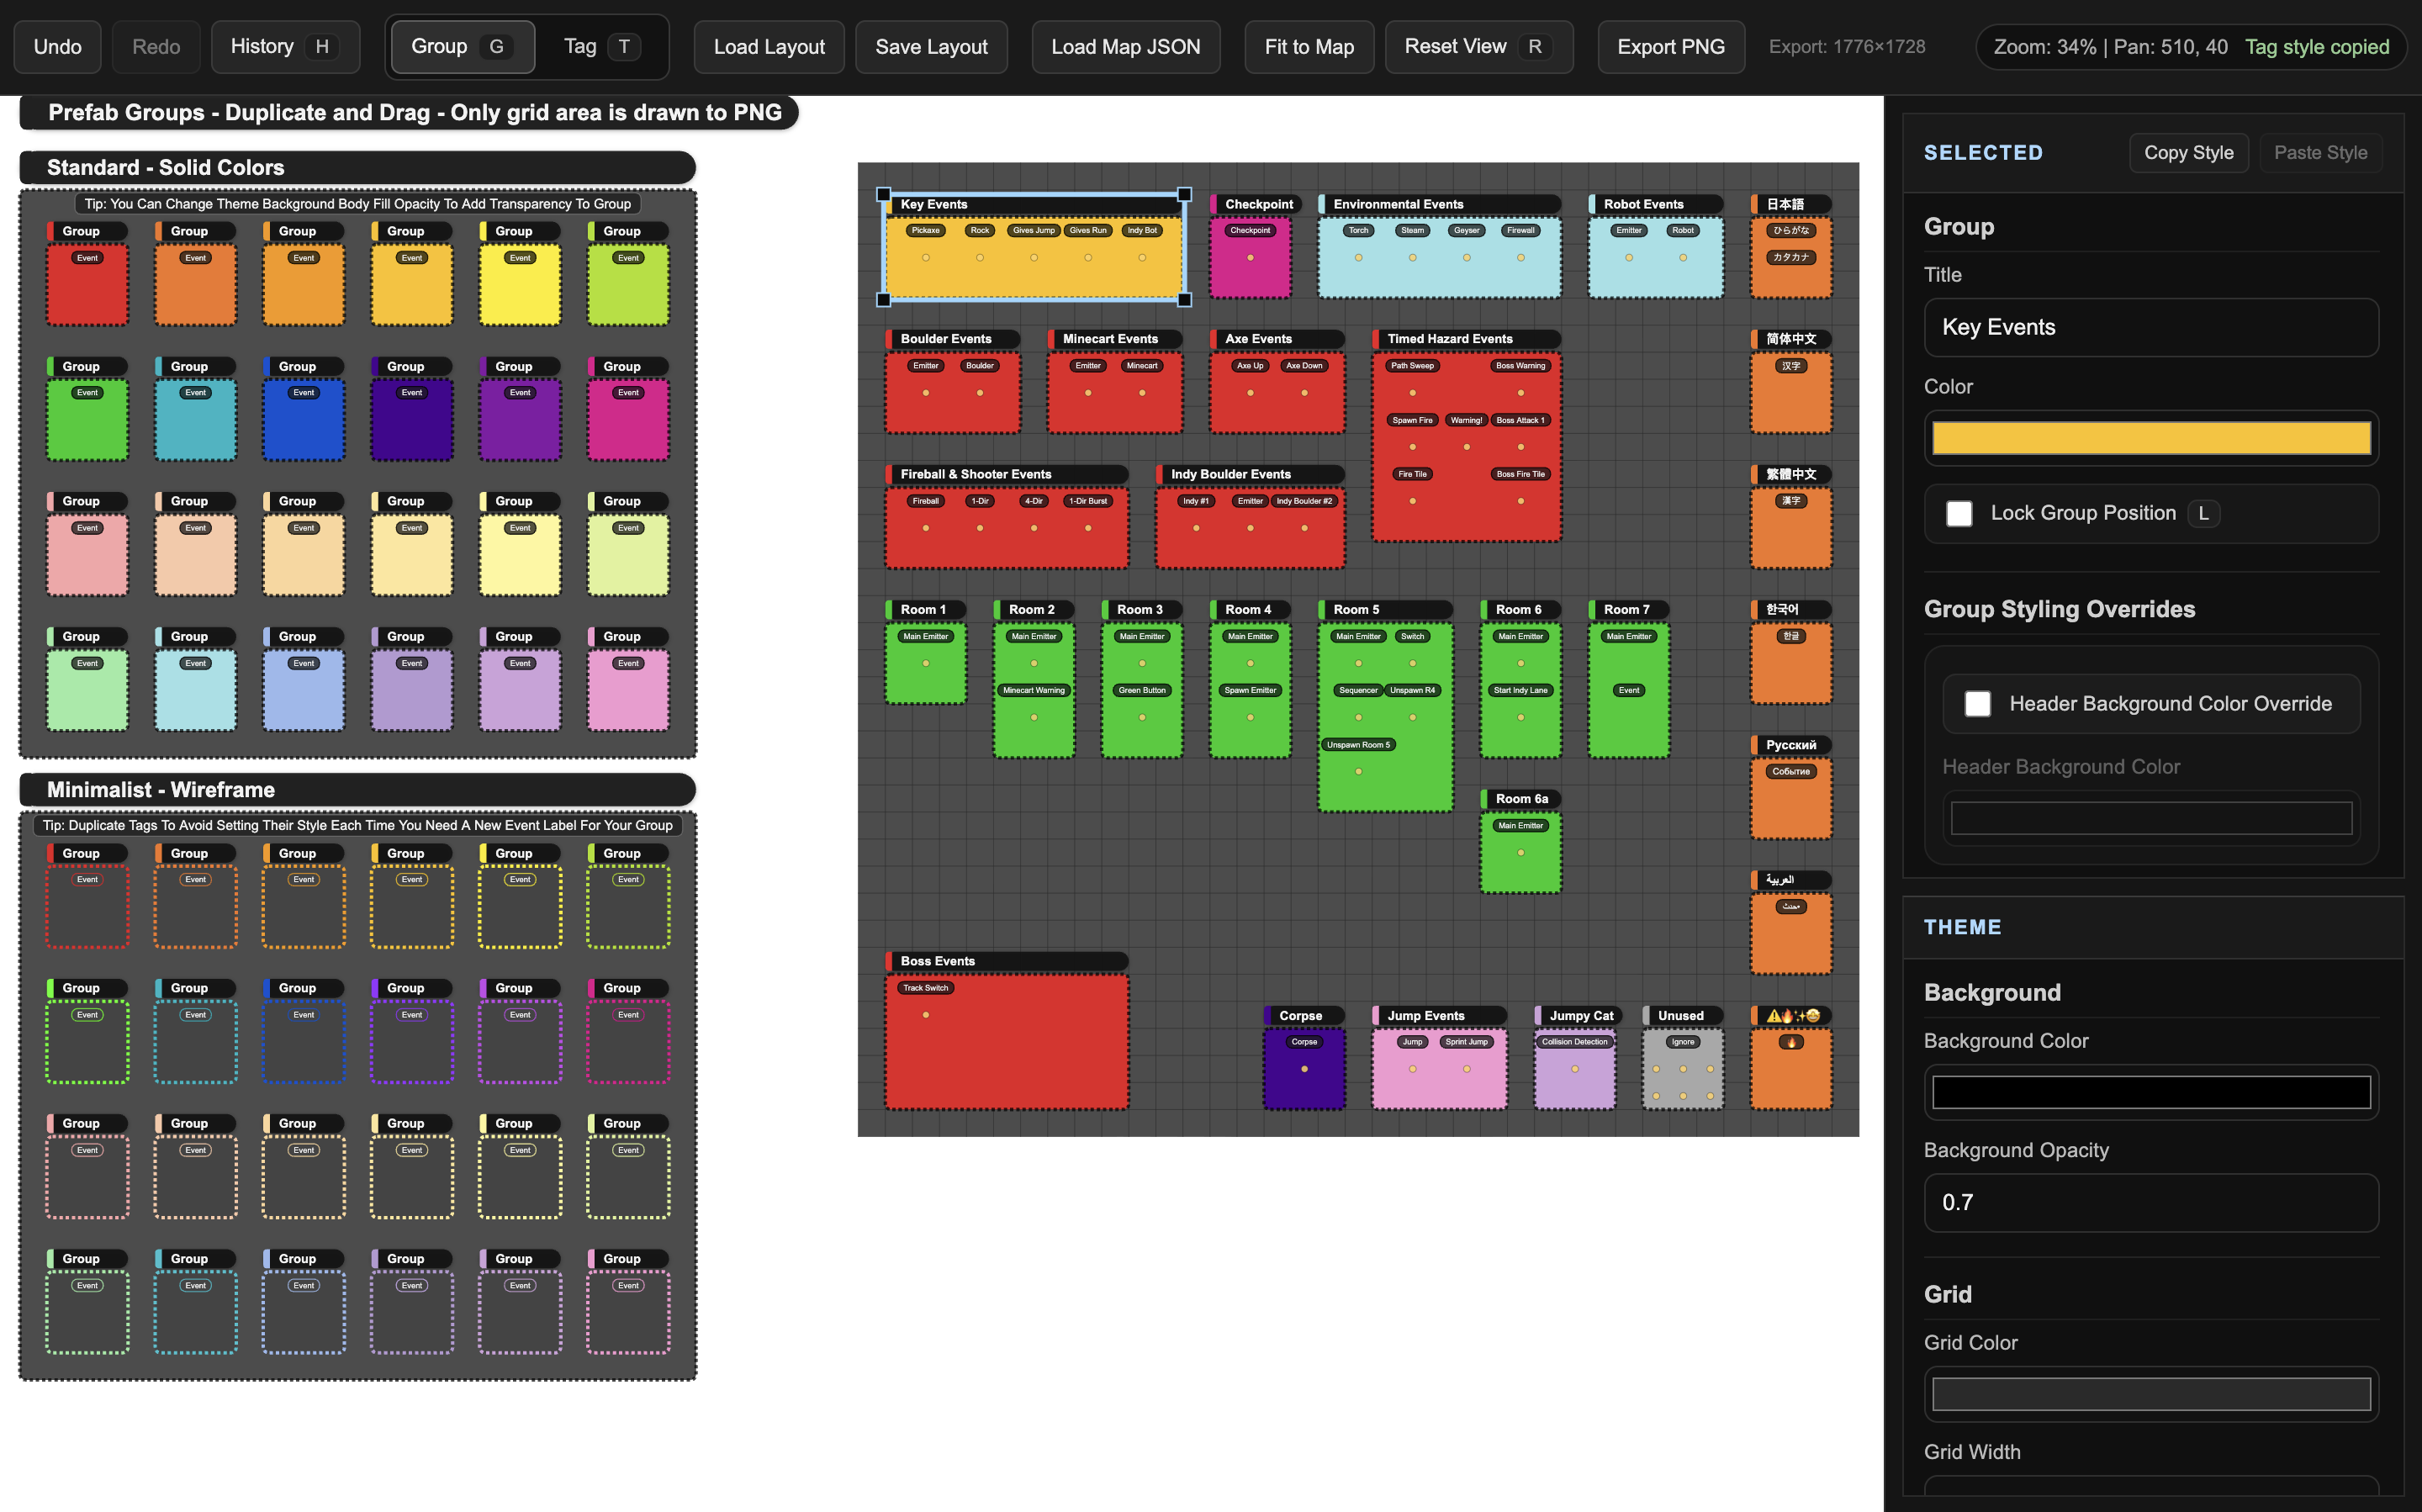The height and width of the screenshot is (1512, 2422).
Task: Click the Load Map JSON button
Action: click(x=1125, y=47)
